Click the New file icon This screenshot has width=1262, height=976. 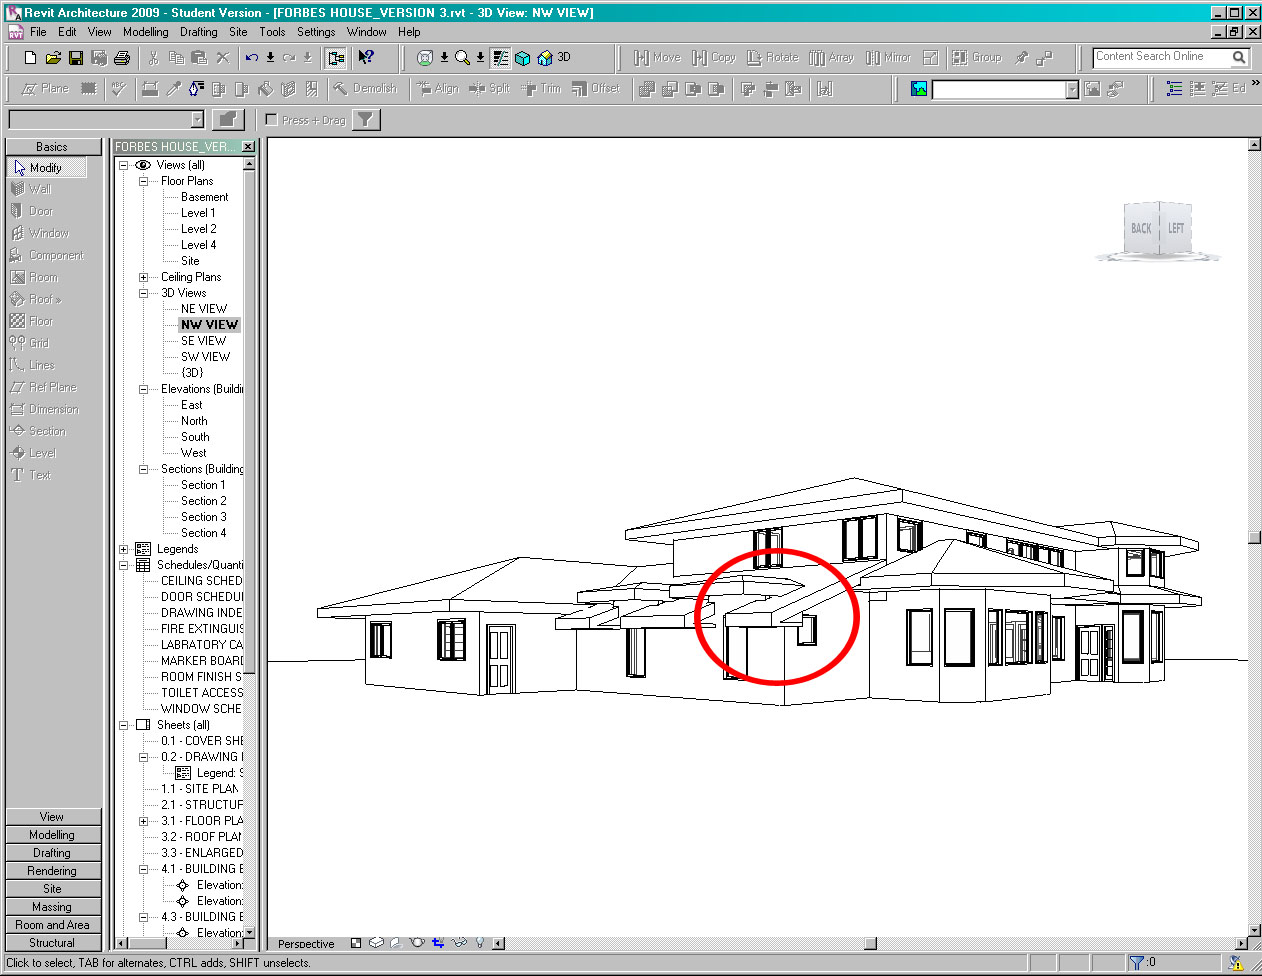30,58
